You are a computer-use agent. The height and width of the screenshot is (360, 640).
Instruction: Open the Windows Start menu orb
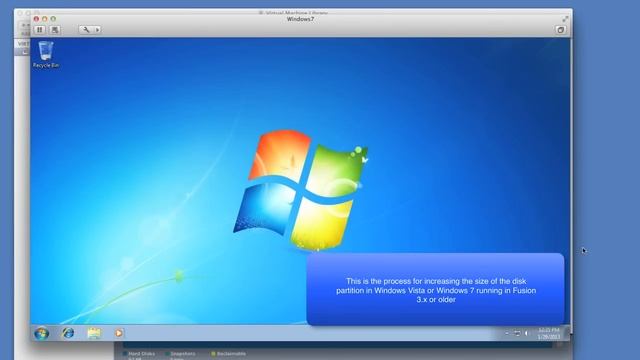(41, 333)
